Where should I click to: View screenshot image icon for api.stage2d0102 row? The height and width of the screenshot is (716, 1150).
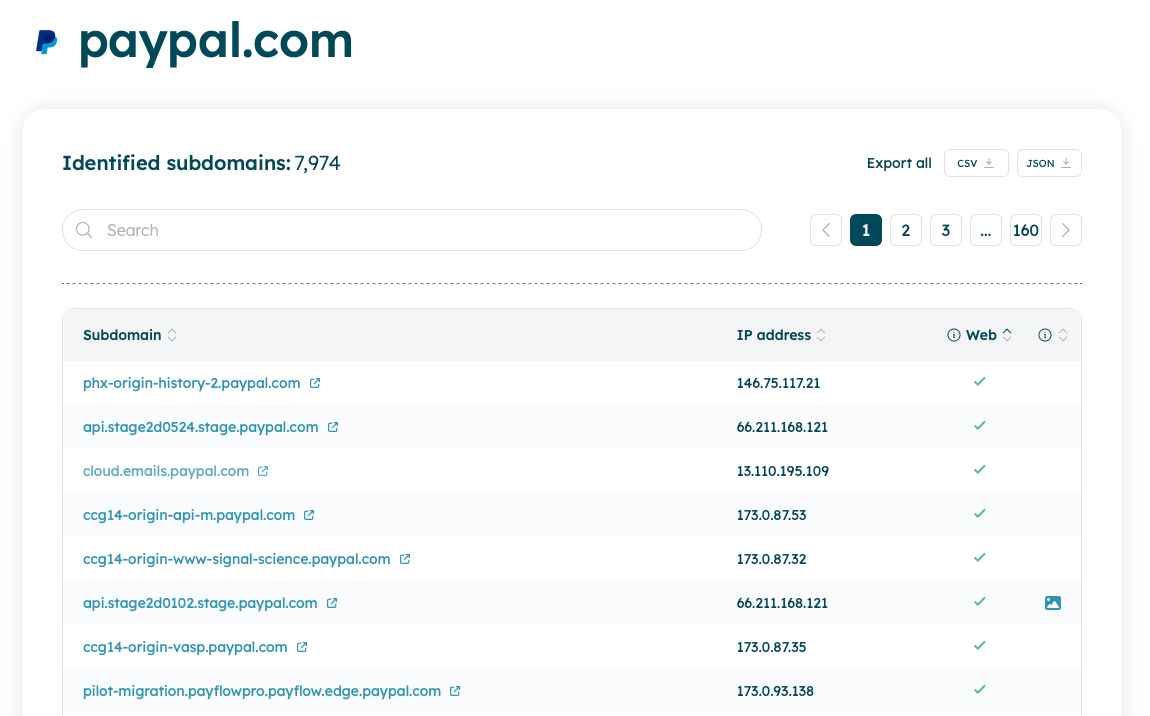click(x=1052, y=603)
